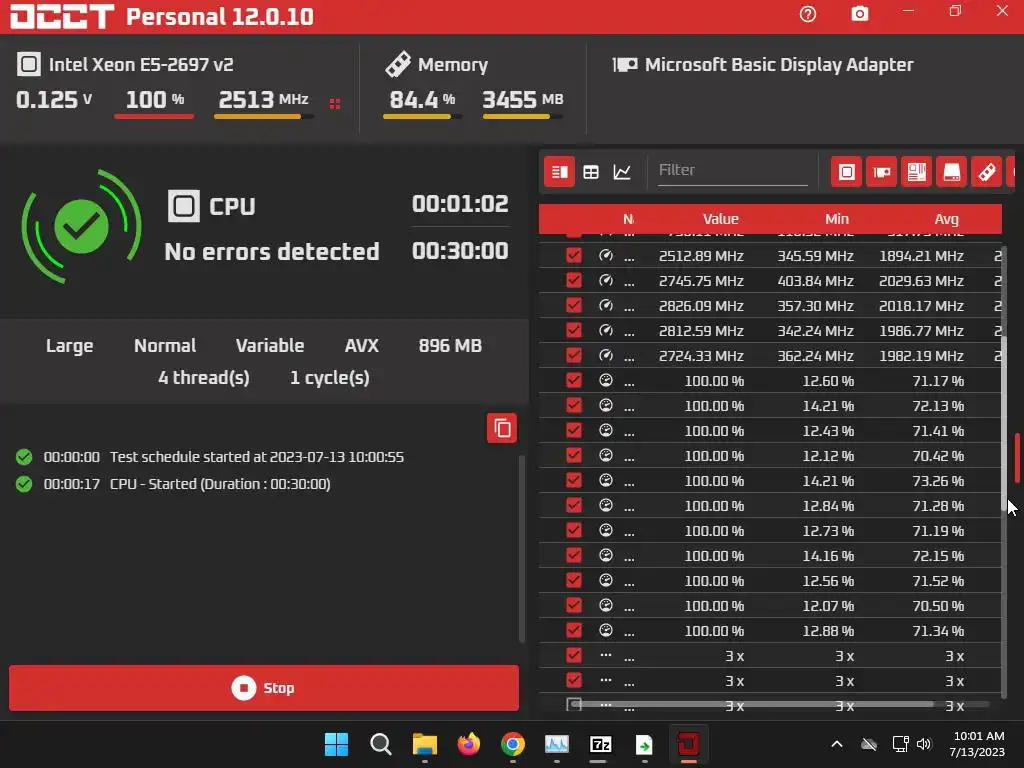Uncheck the 2724.33 MHz sensor row
The height and width of the screenshot is (768, 1024).
[573, 356]
